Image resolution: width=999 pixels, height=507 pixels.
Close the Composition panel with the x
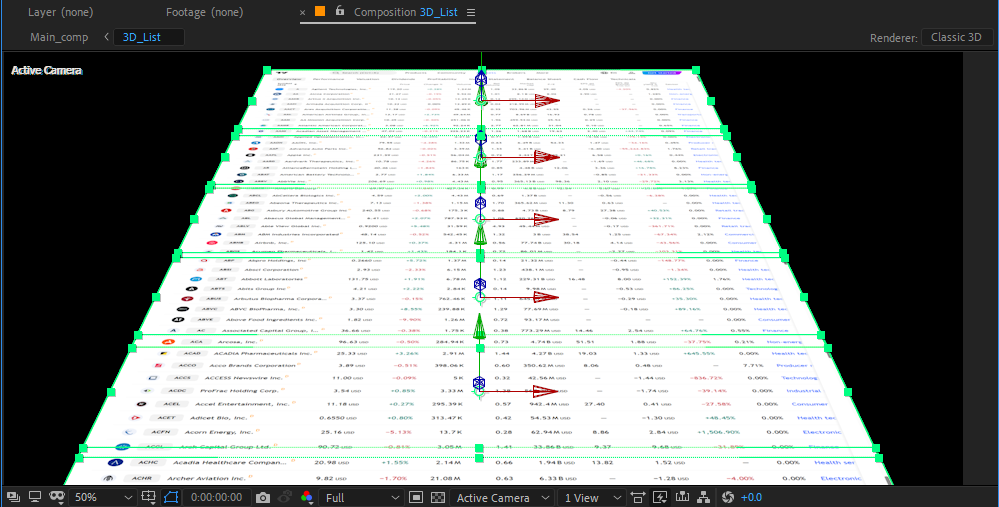coord(302,12)
